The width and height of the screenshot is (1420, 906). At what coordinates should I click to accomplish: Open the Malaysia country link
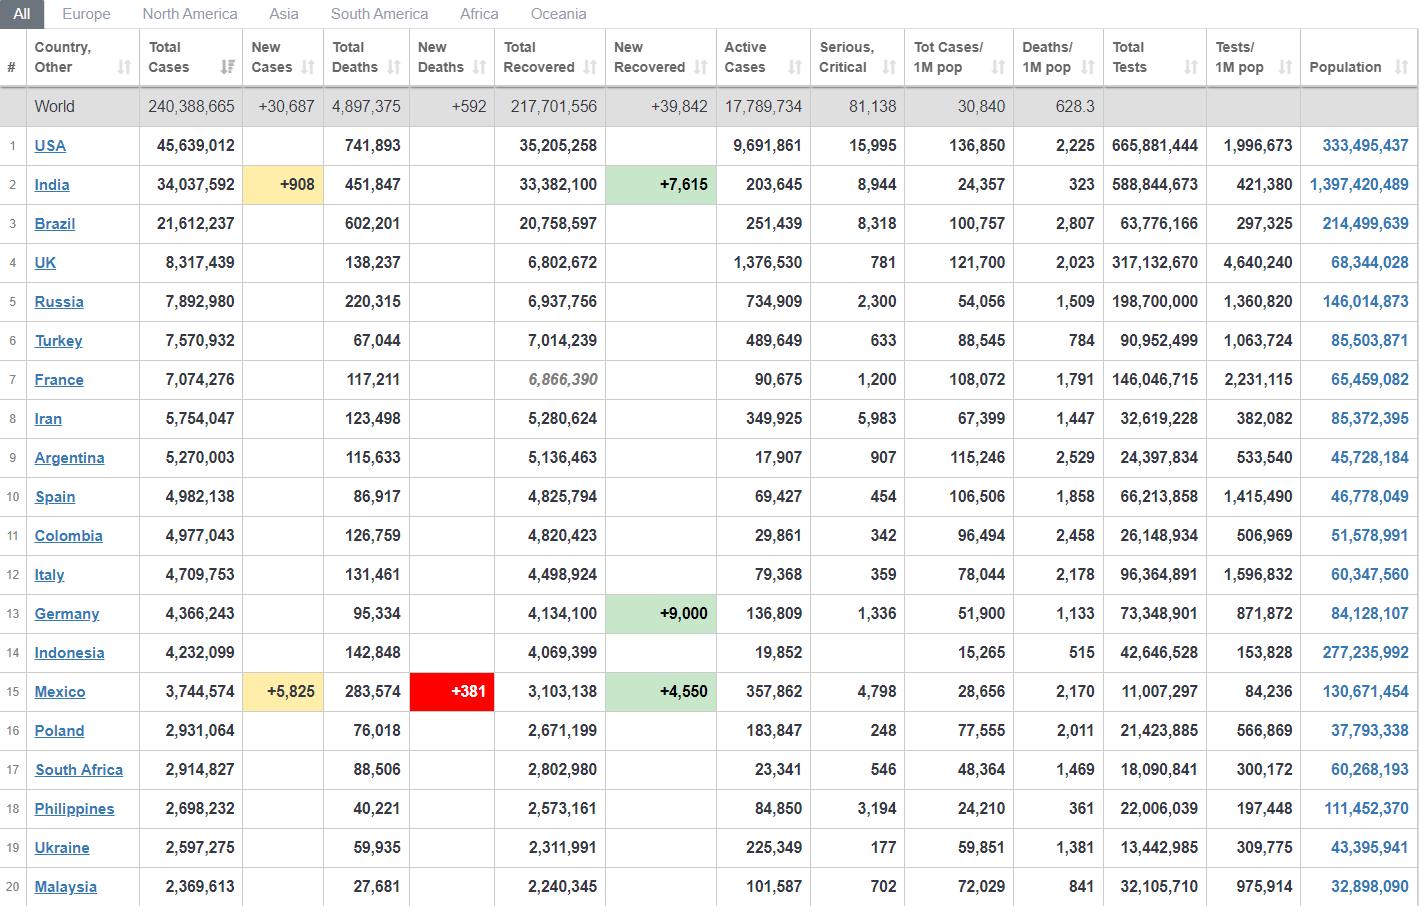(x=66, y=886)
